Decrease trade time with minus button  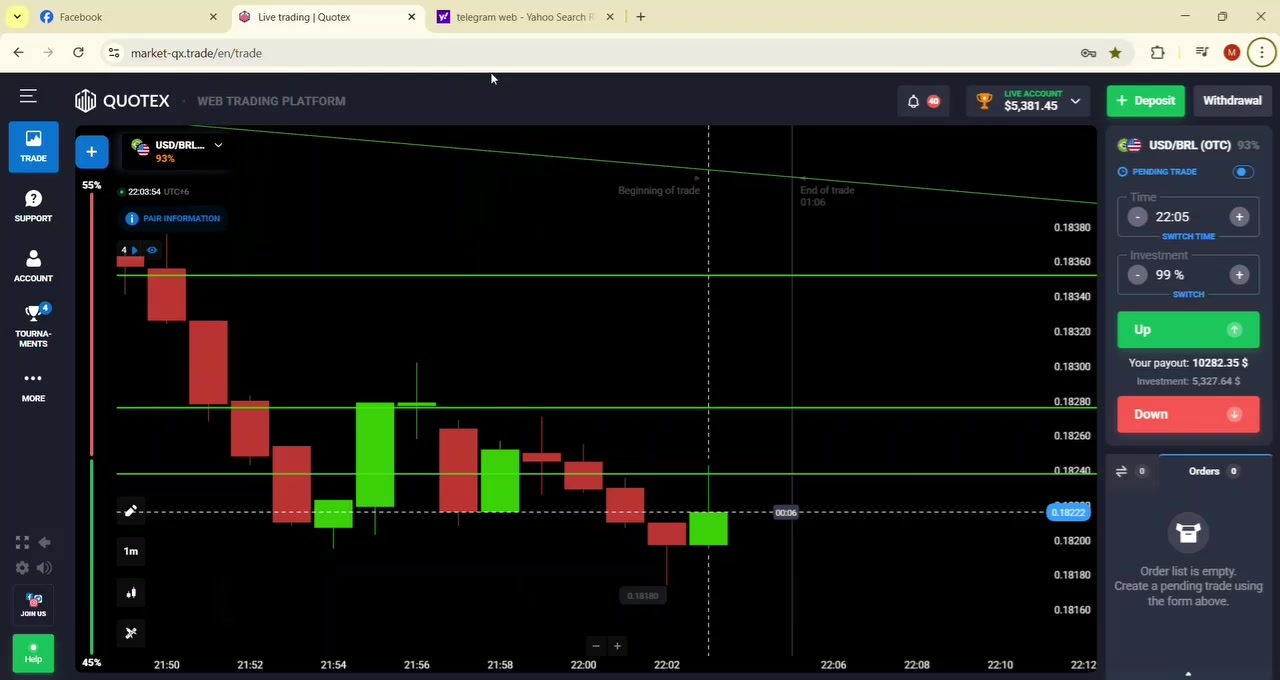click(1137, 217)
